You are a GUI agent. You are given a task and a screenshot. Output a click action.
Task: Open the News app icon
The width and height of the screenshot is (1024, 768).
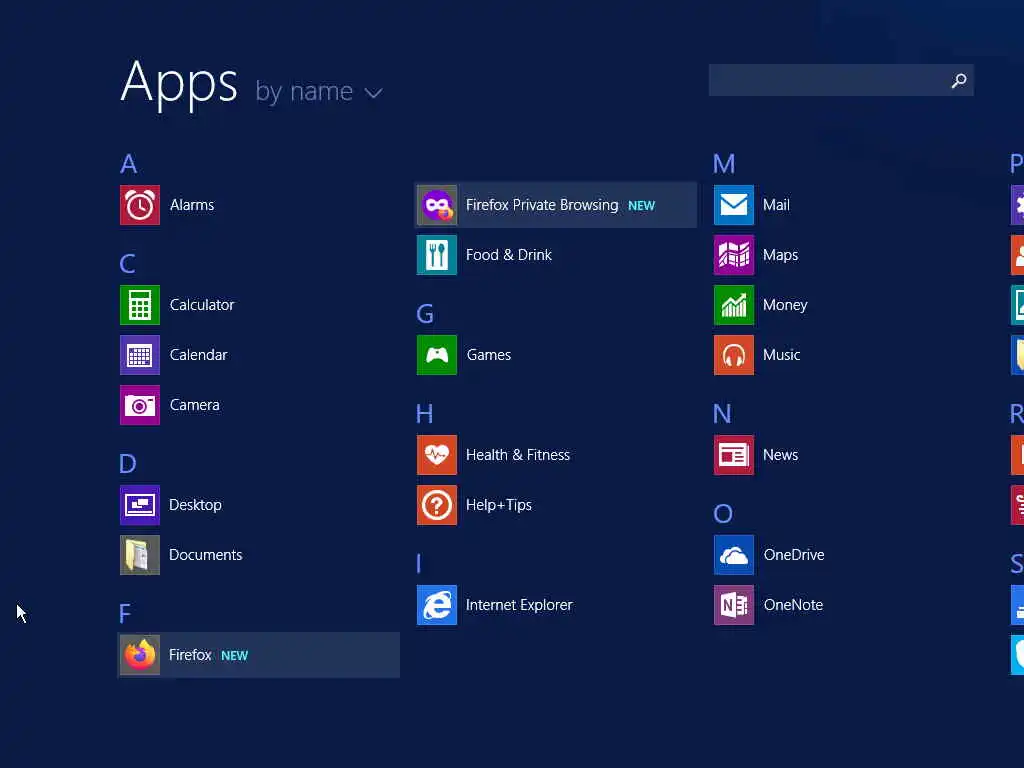click(x=734, y=455)
